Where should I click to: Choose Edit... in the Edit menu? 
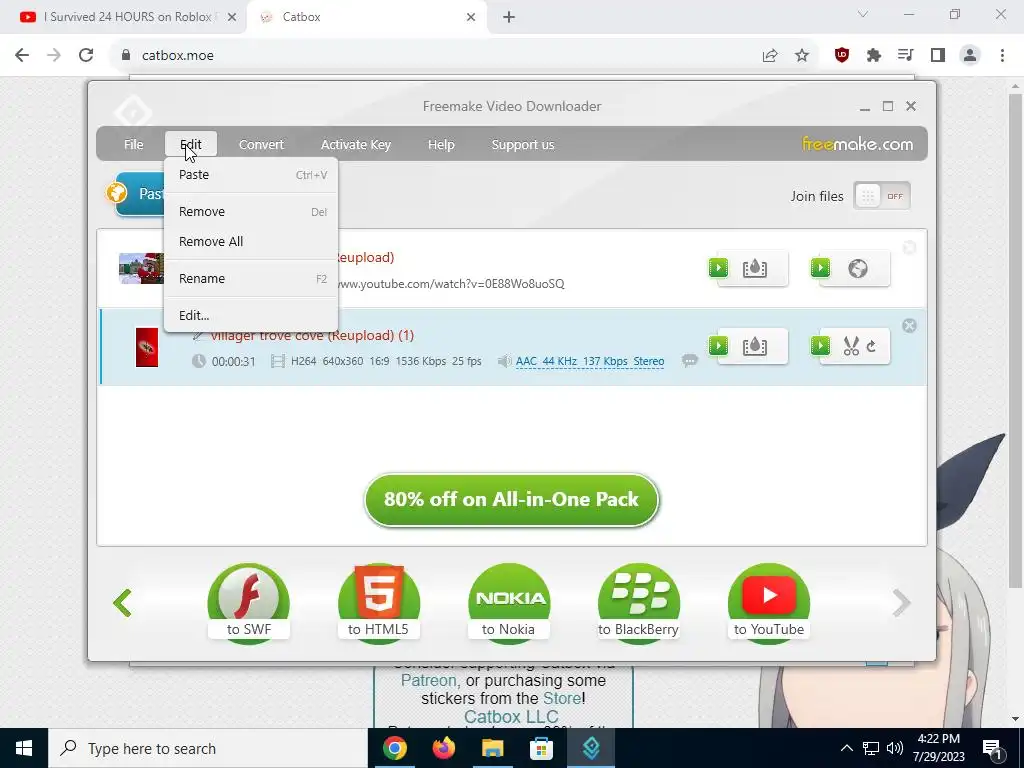[x=251, y=315]
